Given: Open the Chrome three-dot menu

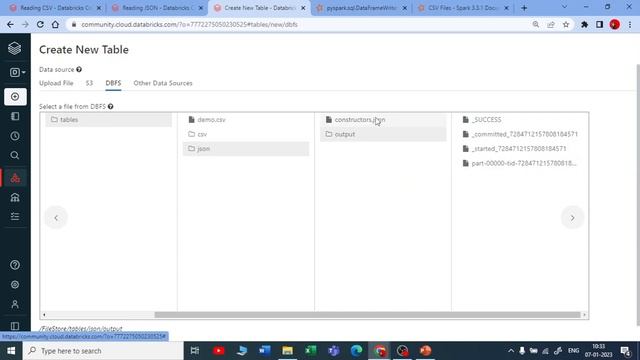Looking at the screenshot, I should coord(630,24).
